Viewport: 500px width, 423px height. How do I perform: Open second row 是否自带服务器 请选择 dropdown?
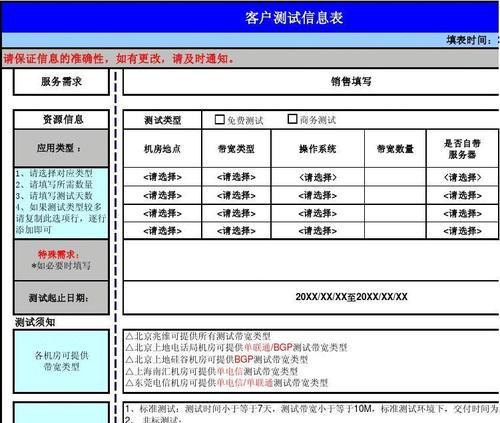click(x=462, y=195)
